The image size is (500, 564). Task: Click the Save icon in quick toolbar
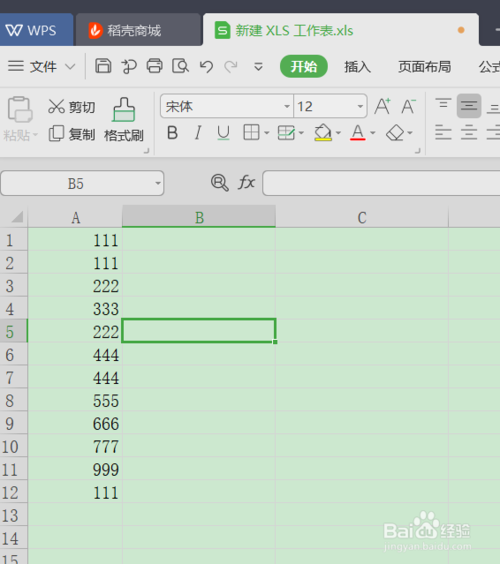coord(103,66)
